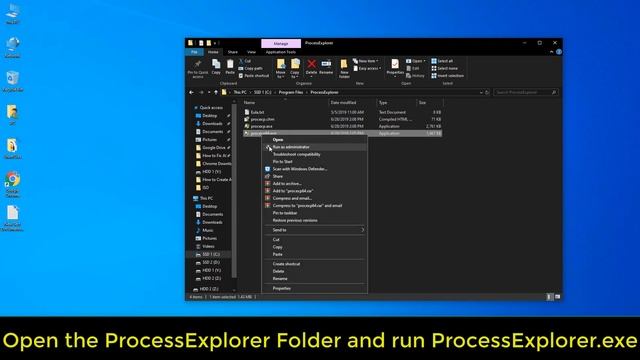This screenshot has width=640, height=360.
Task: Click Paste shortcut in the ribbon
Action: click(254, 76)
